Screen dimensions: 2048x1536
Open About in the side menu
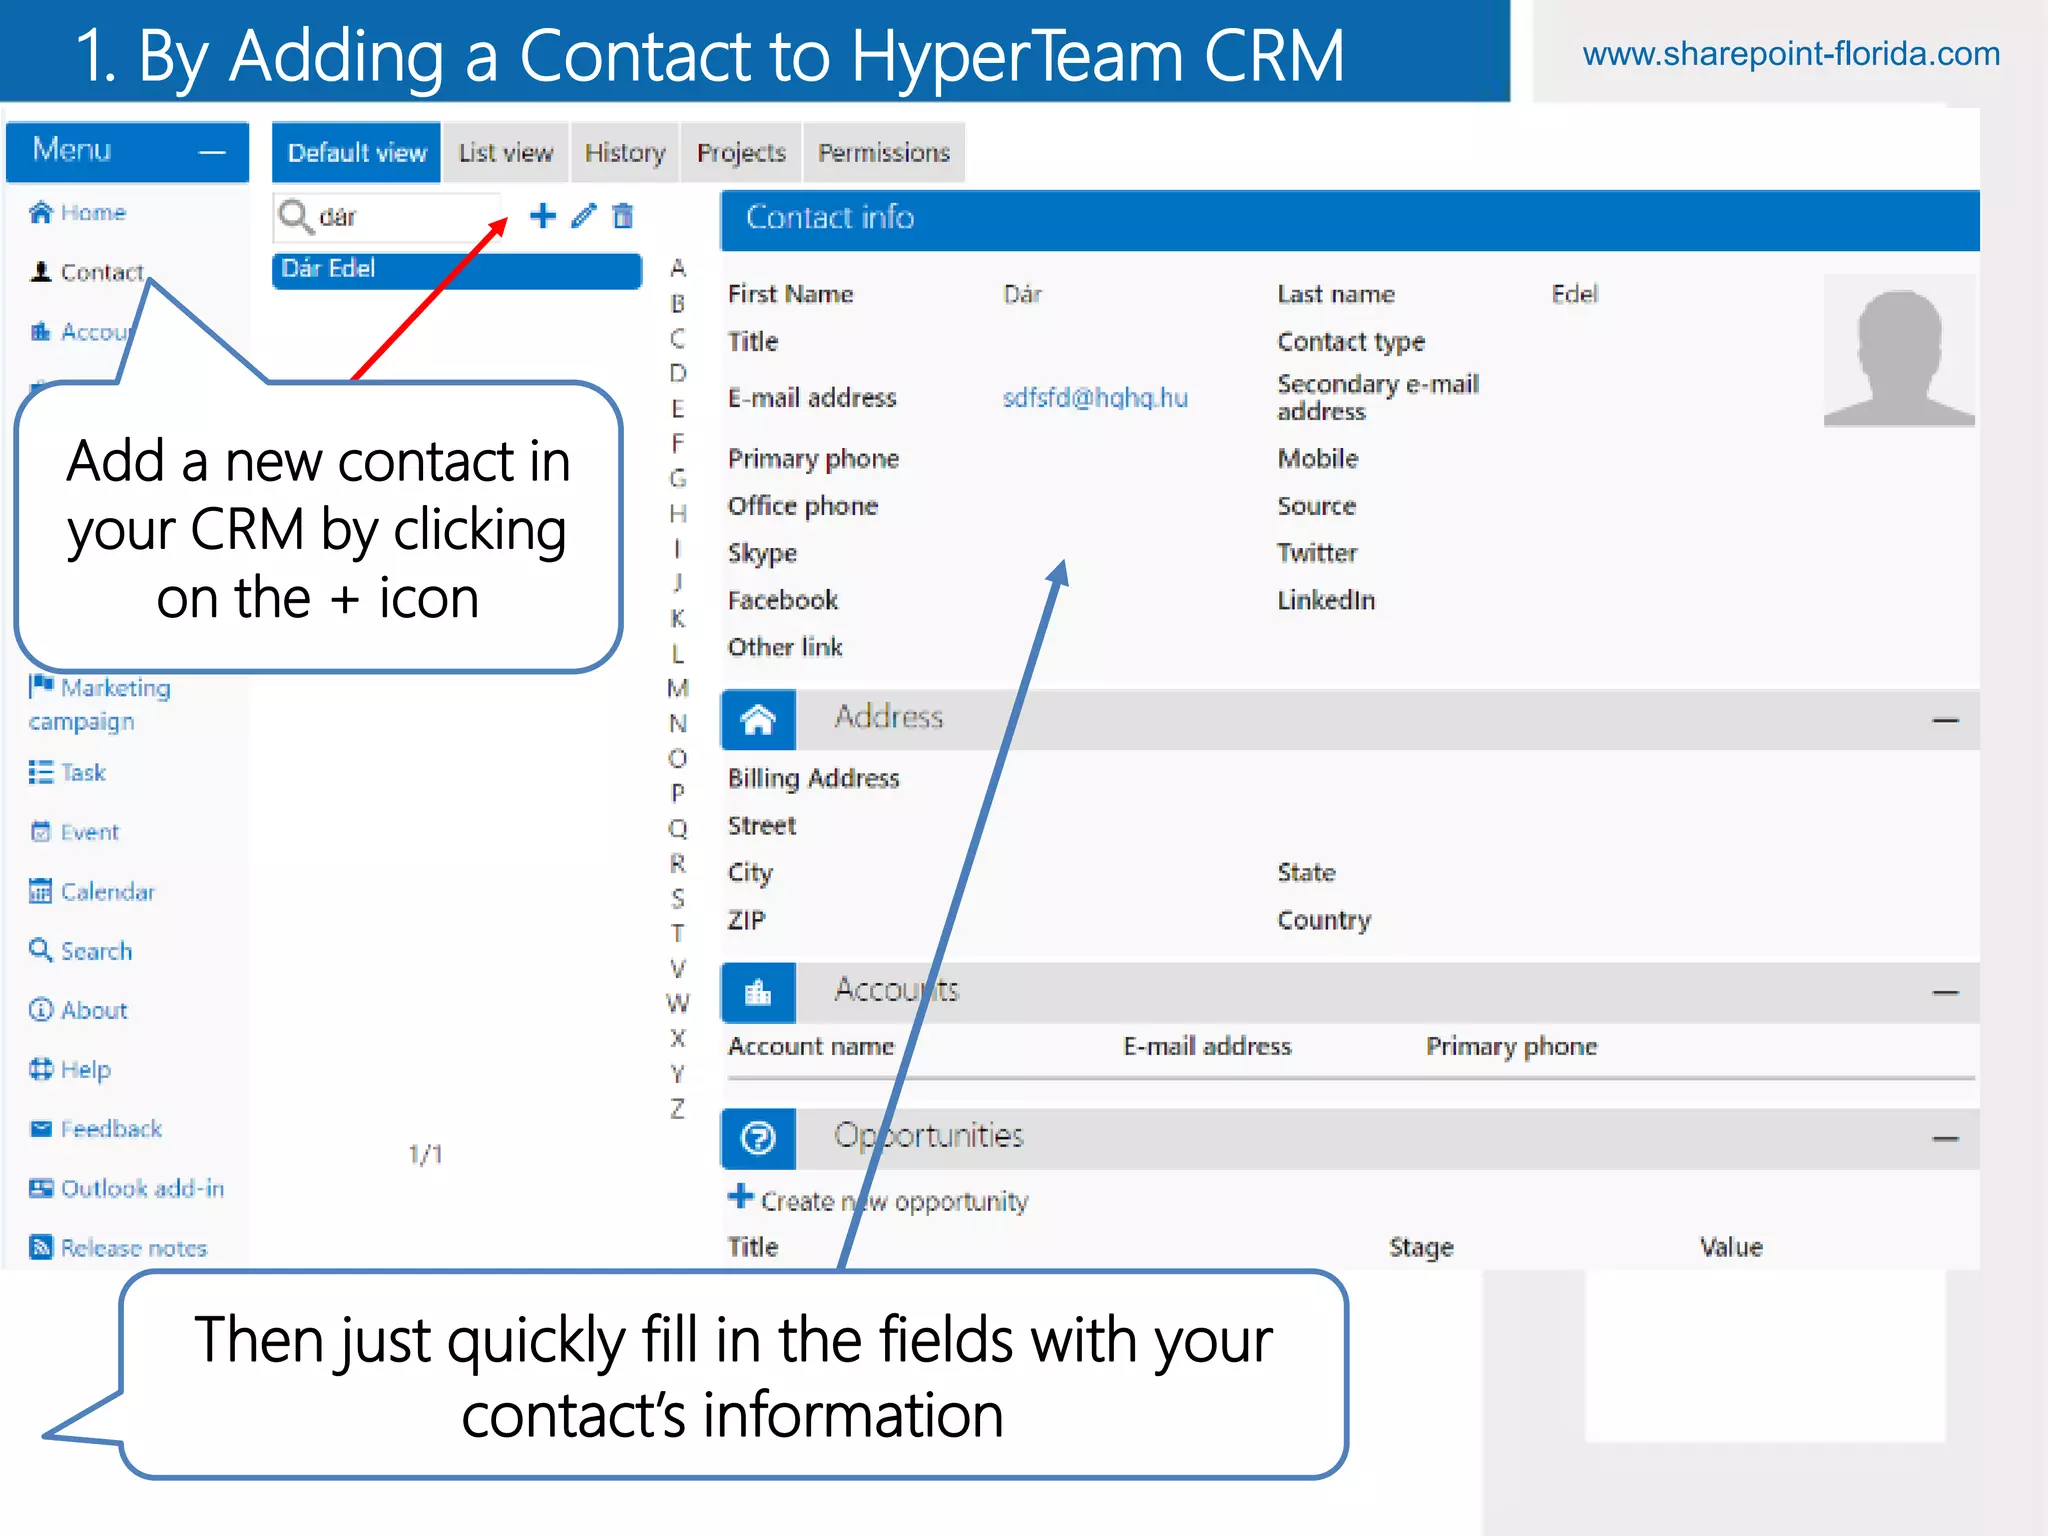(x=78, y=1010)
